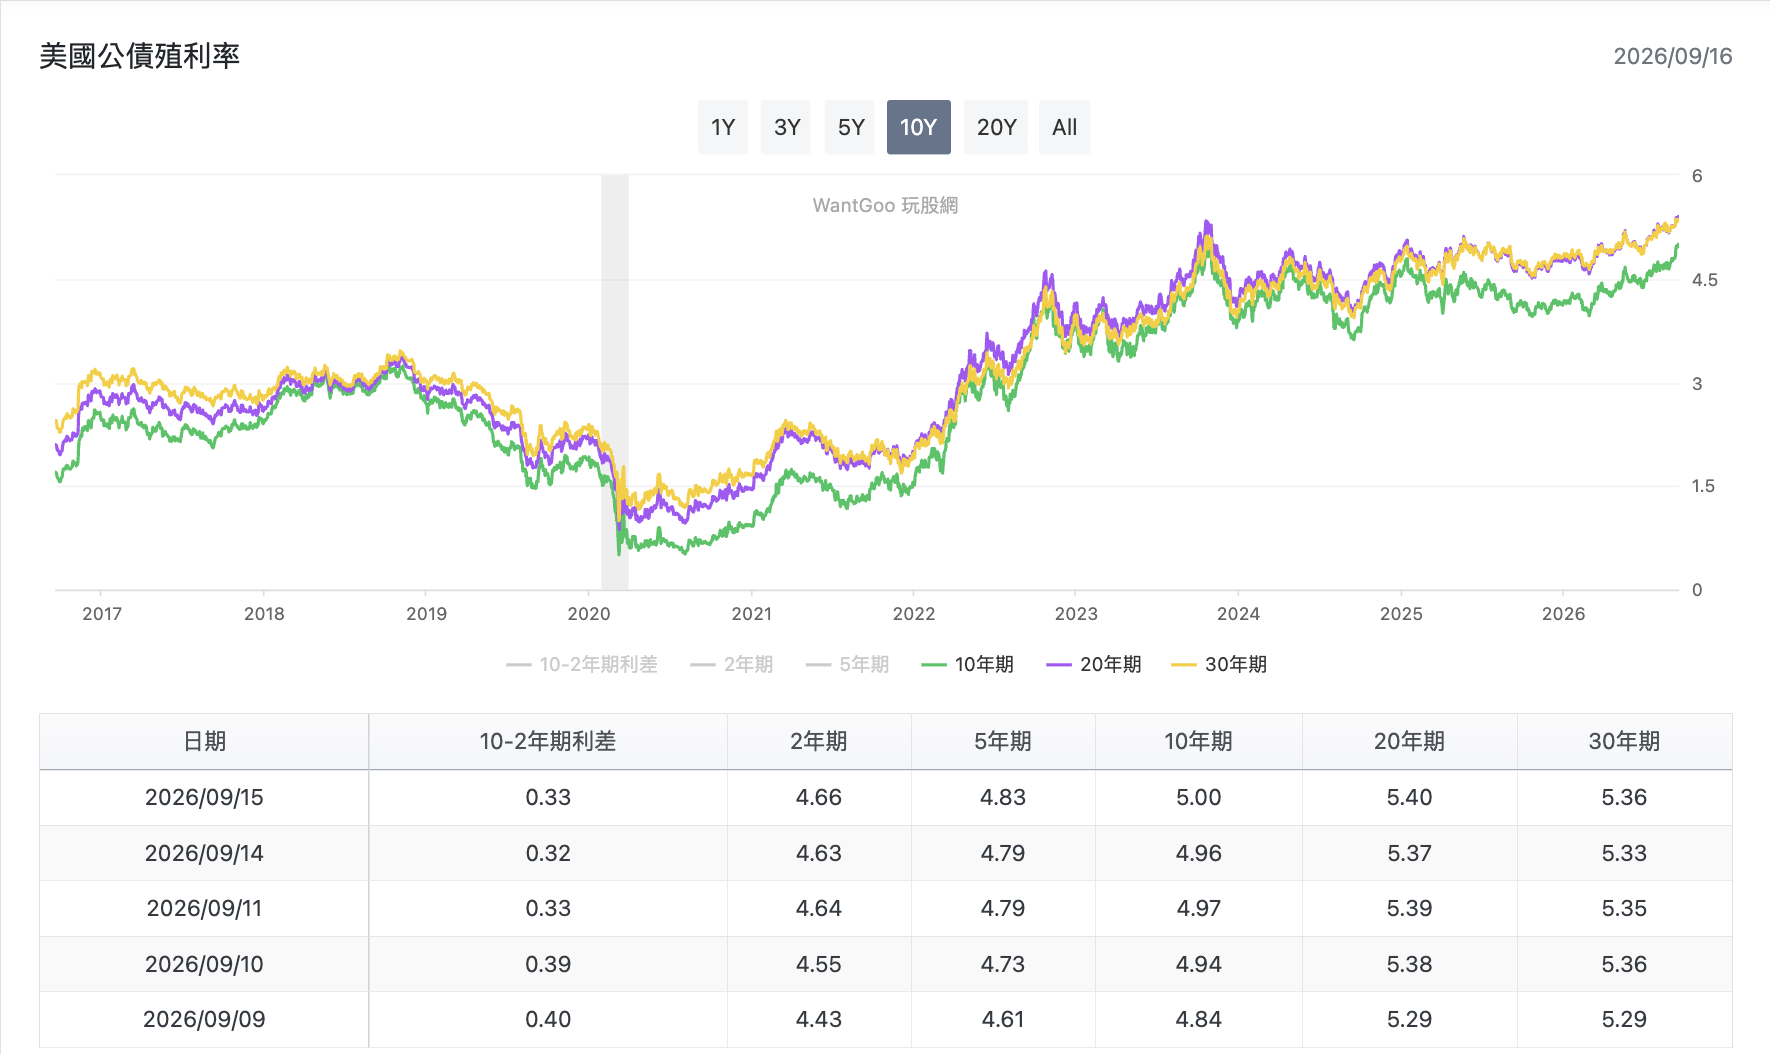1770x1054 pixels.
Task: Click the 4.83 five-year yield value
Action: [1003, 797]
